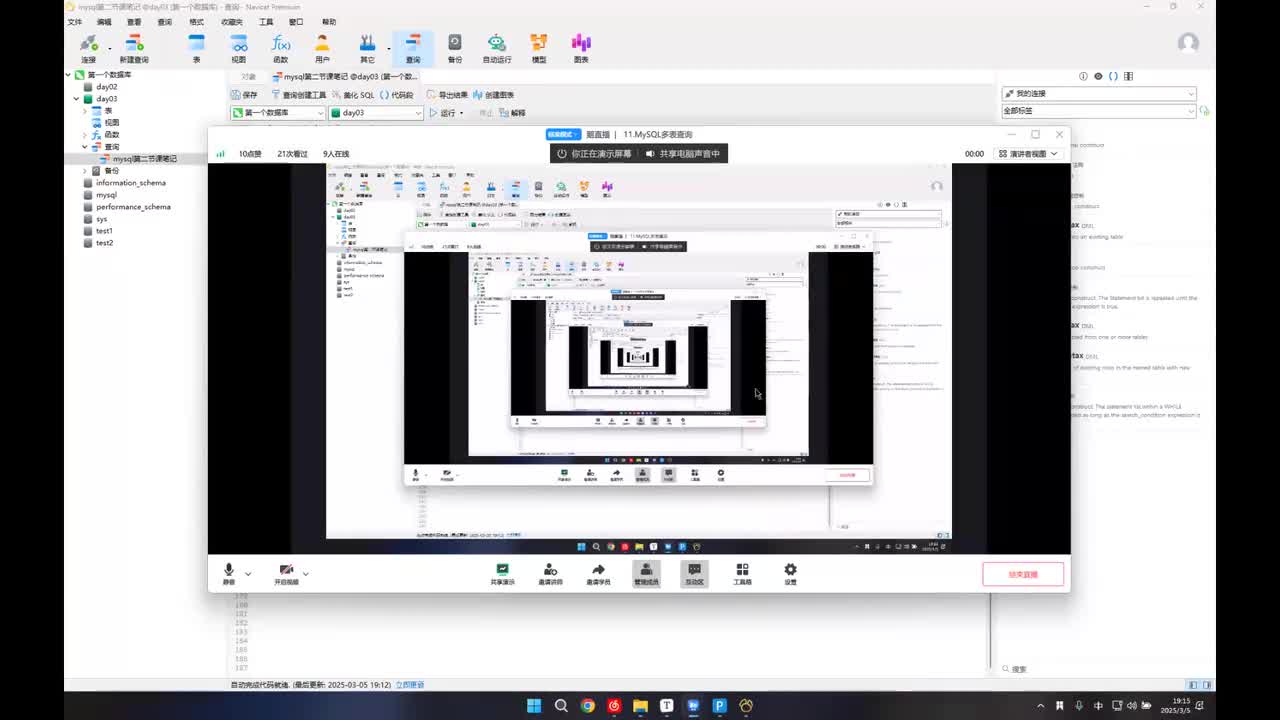Open the 互动区 chat interaction icon
The width and height of the screenshot is (1280, 720).
click(x=694, y=574)
